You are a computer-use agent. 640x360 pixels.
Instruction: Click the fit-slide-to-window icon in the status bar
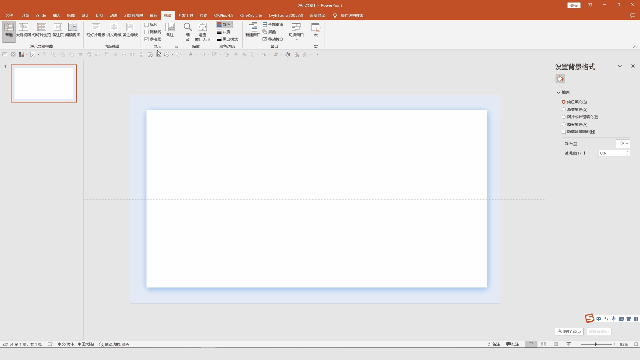(x=636, y=344)
